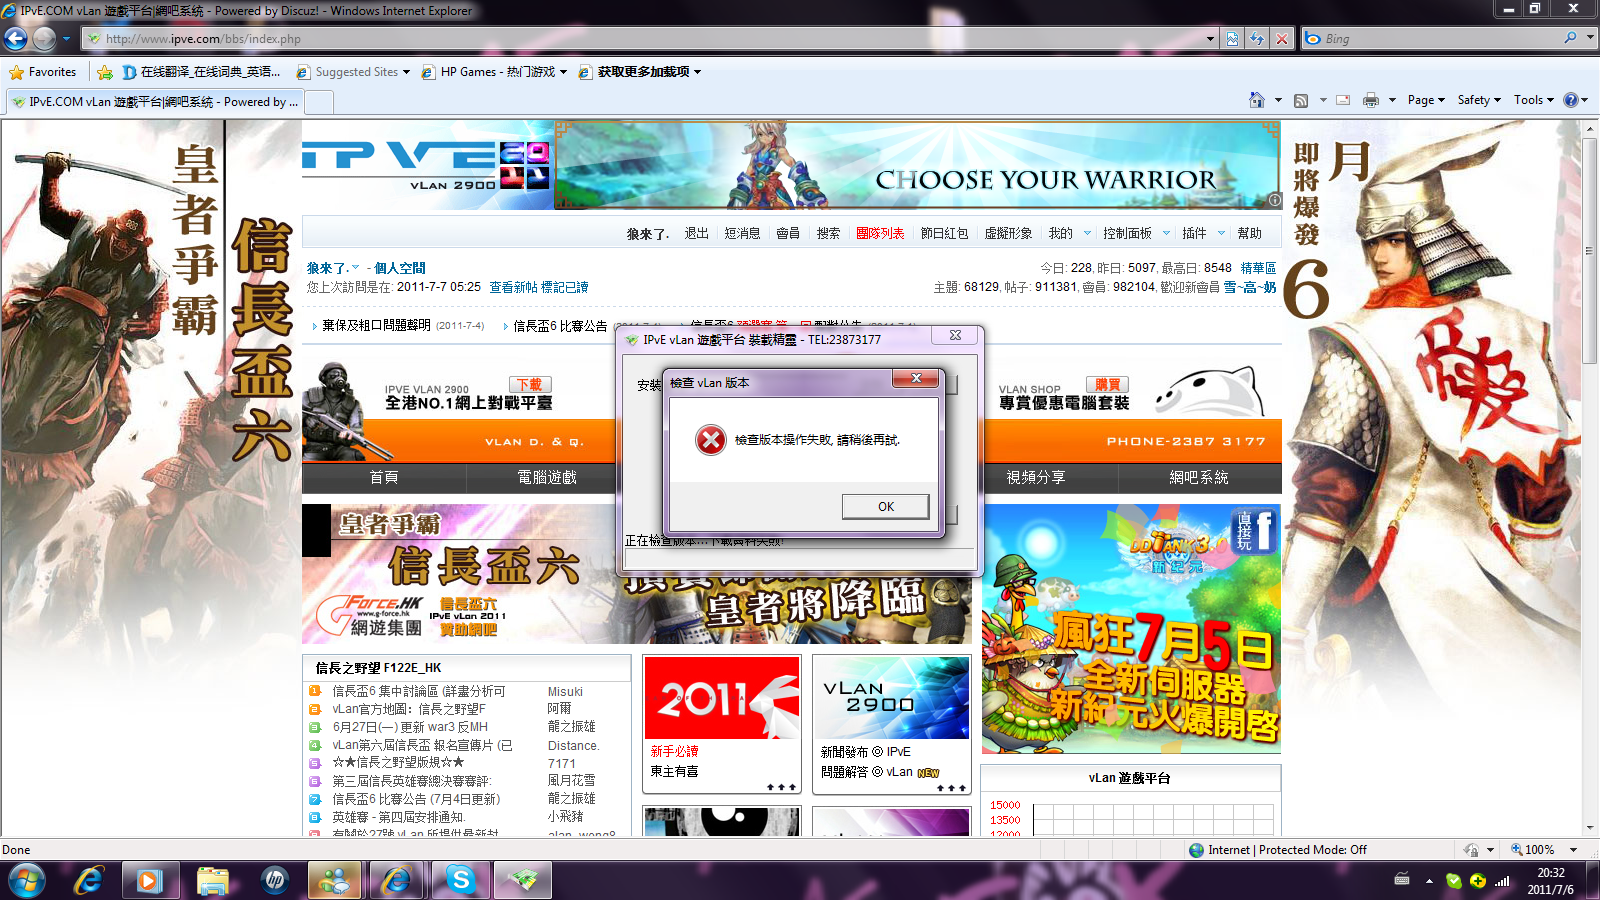Go back with the browser Back arrow
The image size is (1600, 900).
[15, 39]
